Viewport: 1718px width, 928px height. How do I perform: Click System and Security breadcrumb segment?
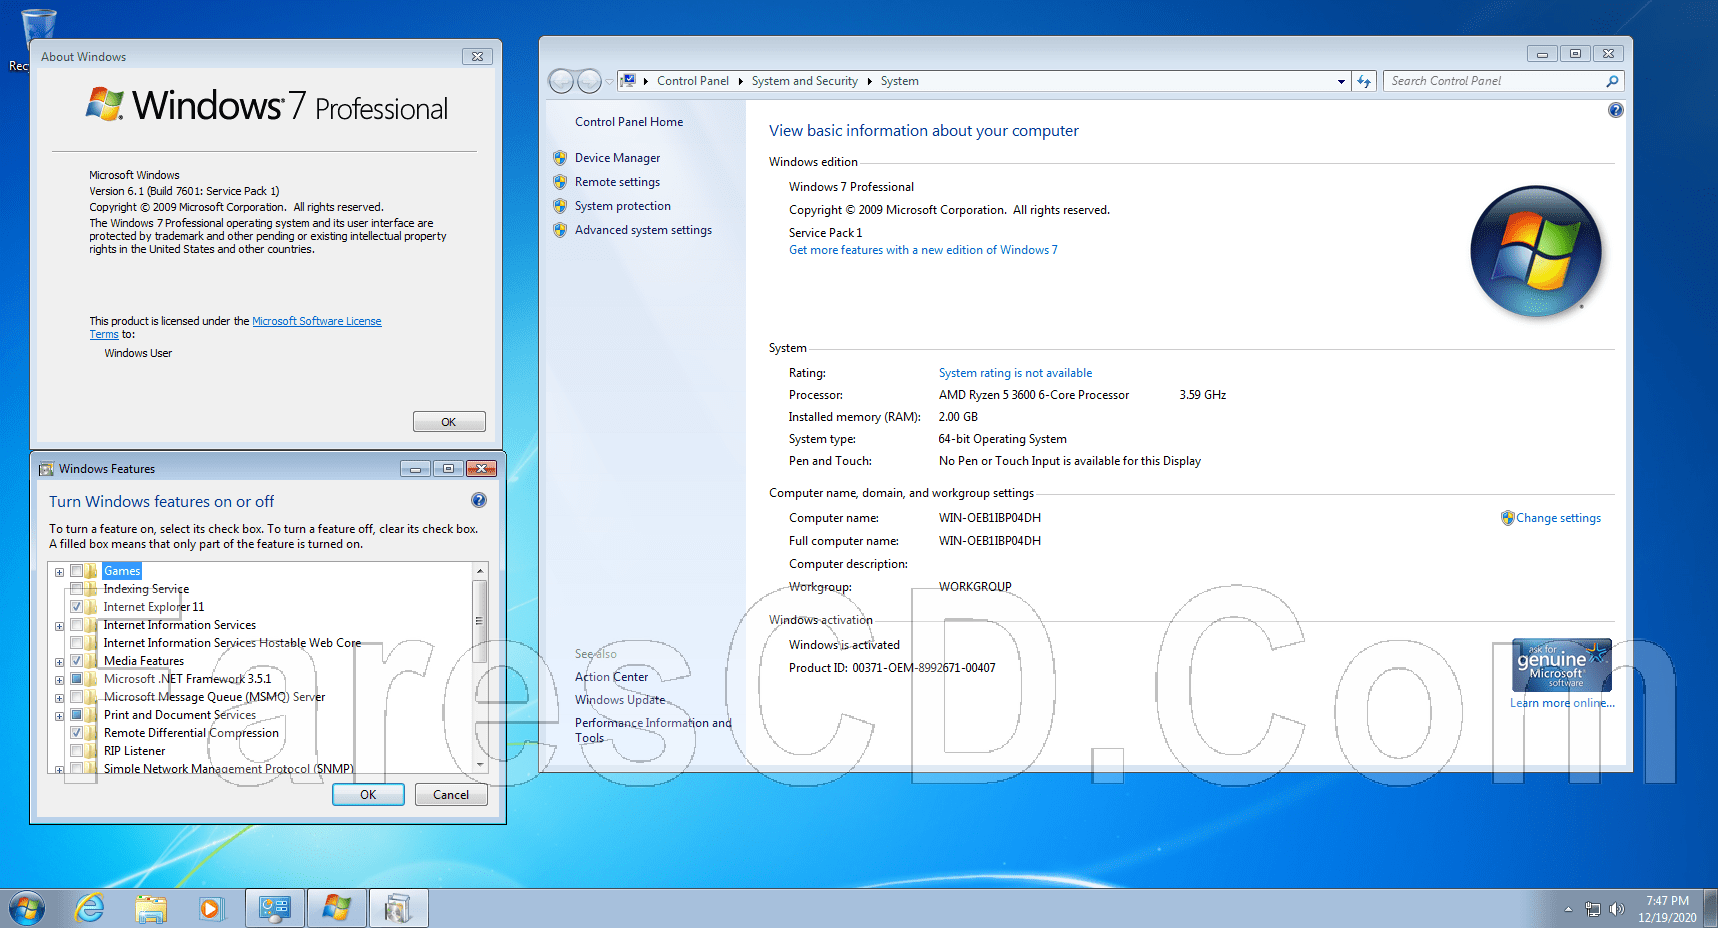(804, 81)
